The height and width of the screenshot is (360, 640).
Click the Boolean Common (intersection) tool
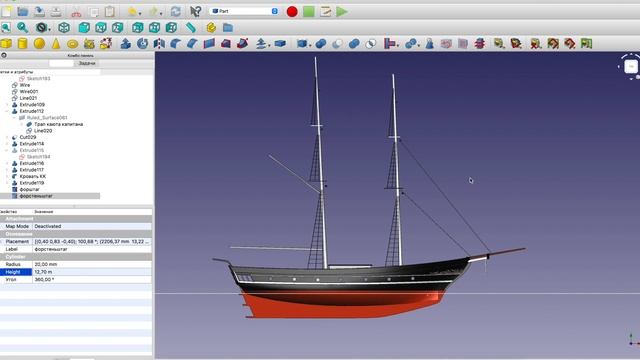click(x=371, y=44)
